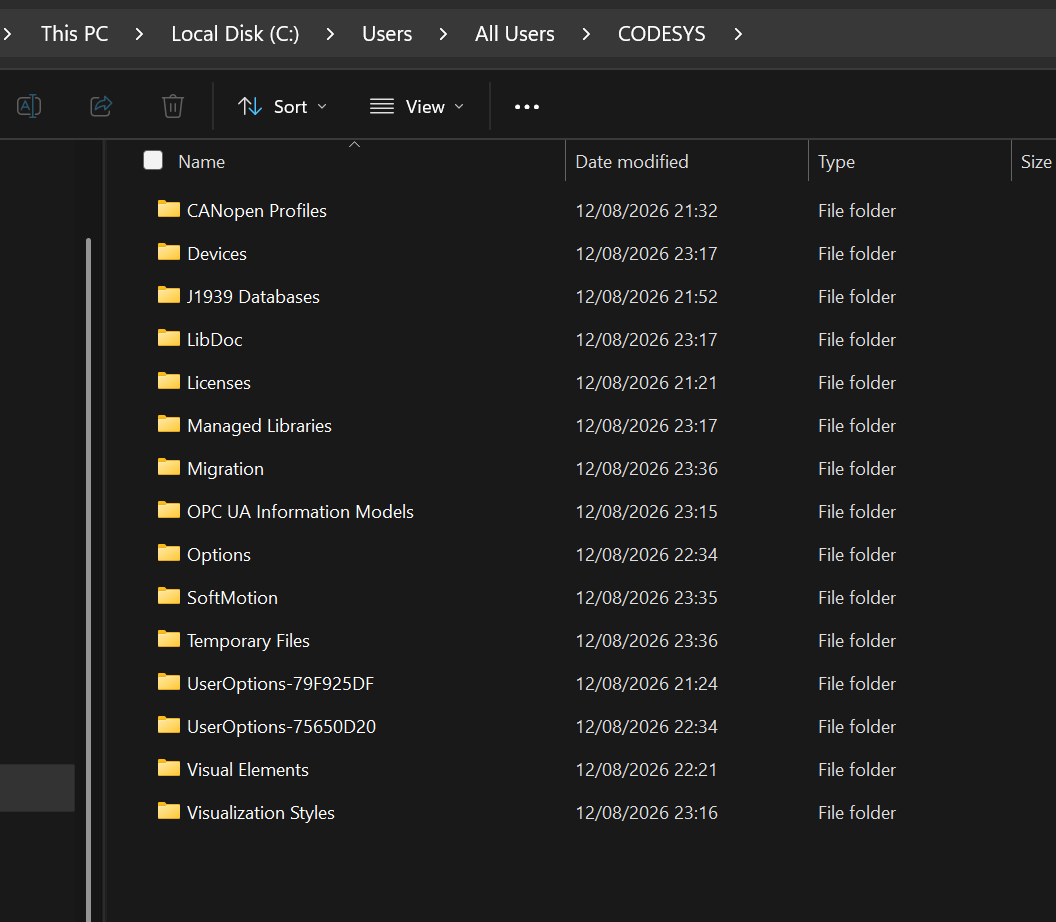
Task: Select the Licenses folder icon
Action: point(168,382)
